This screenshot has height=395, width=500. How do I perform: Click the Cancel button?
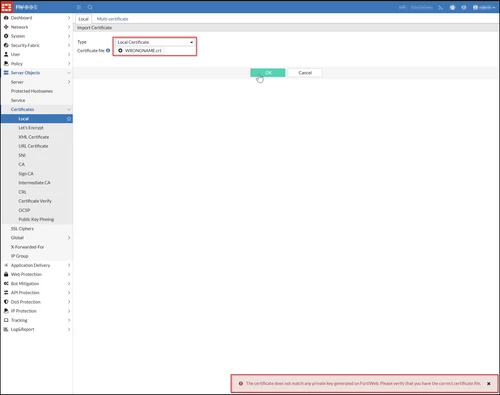click(305, 73)
